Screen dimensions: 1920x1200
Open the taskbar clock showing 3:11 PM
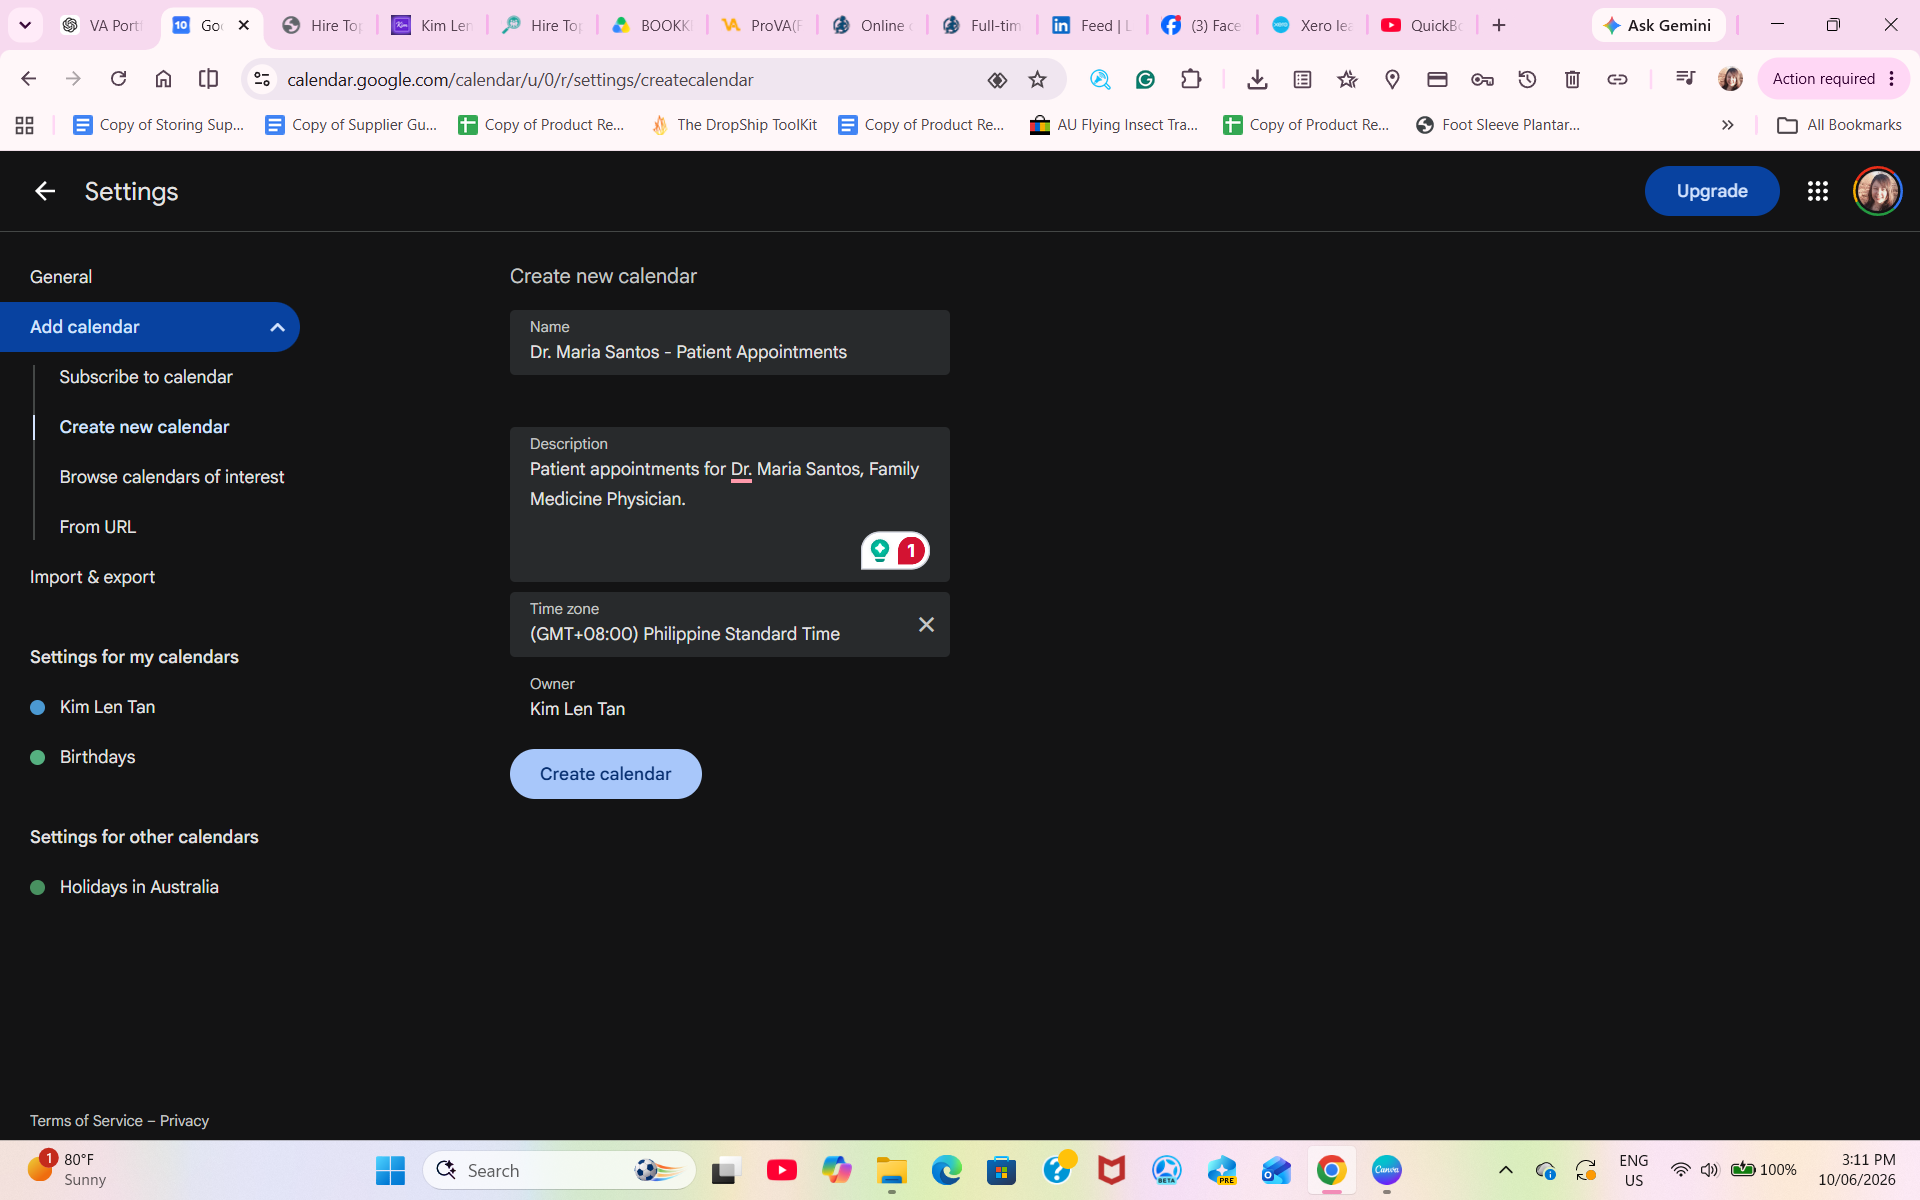(1856, 1170)
